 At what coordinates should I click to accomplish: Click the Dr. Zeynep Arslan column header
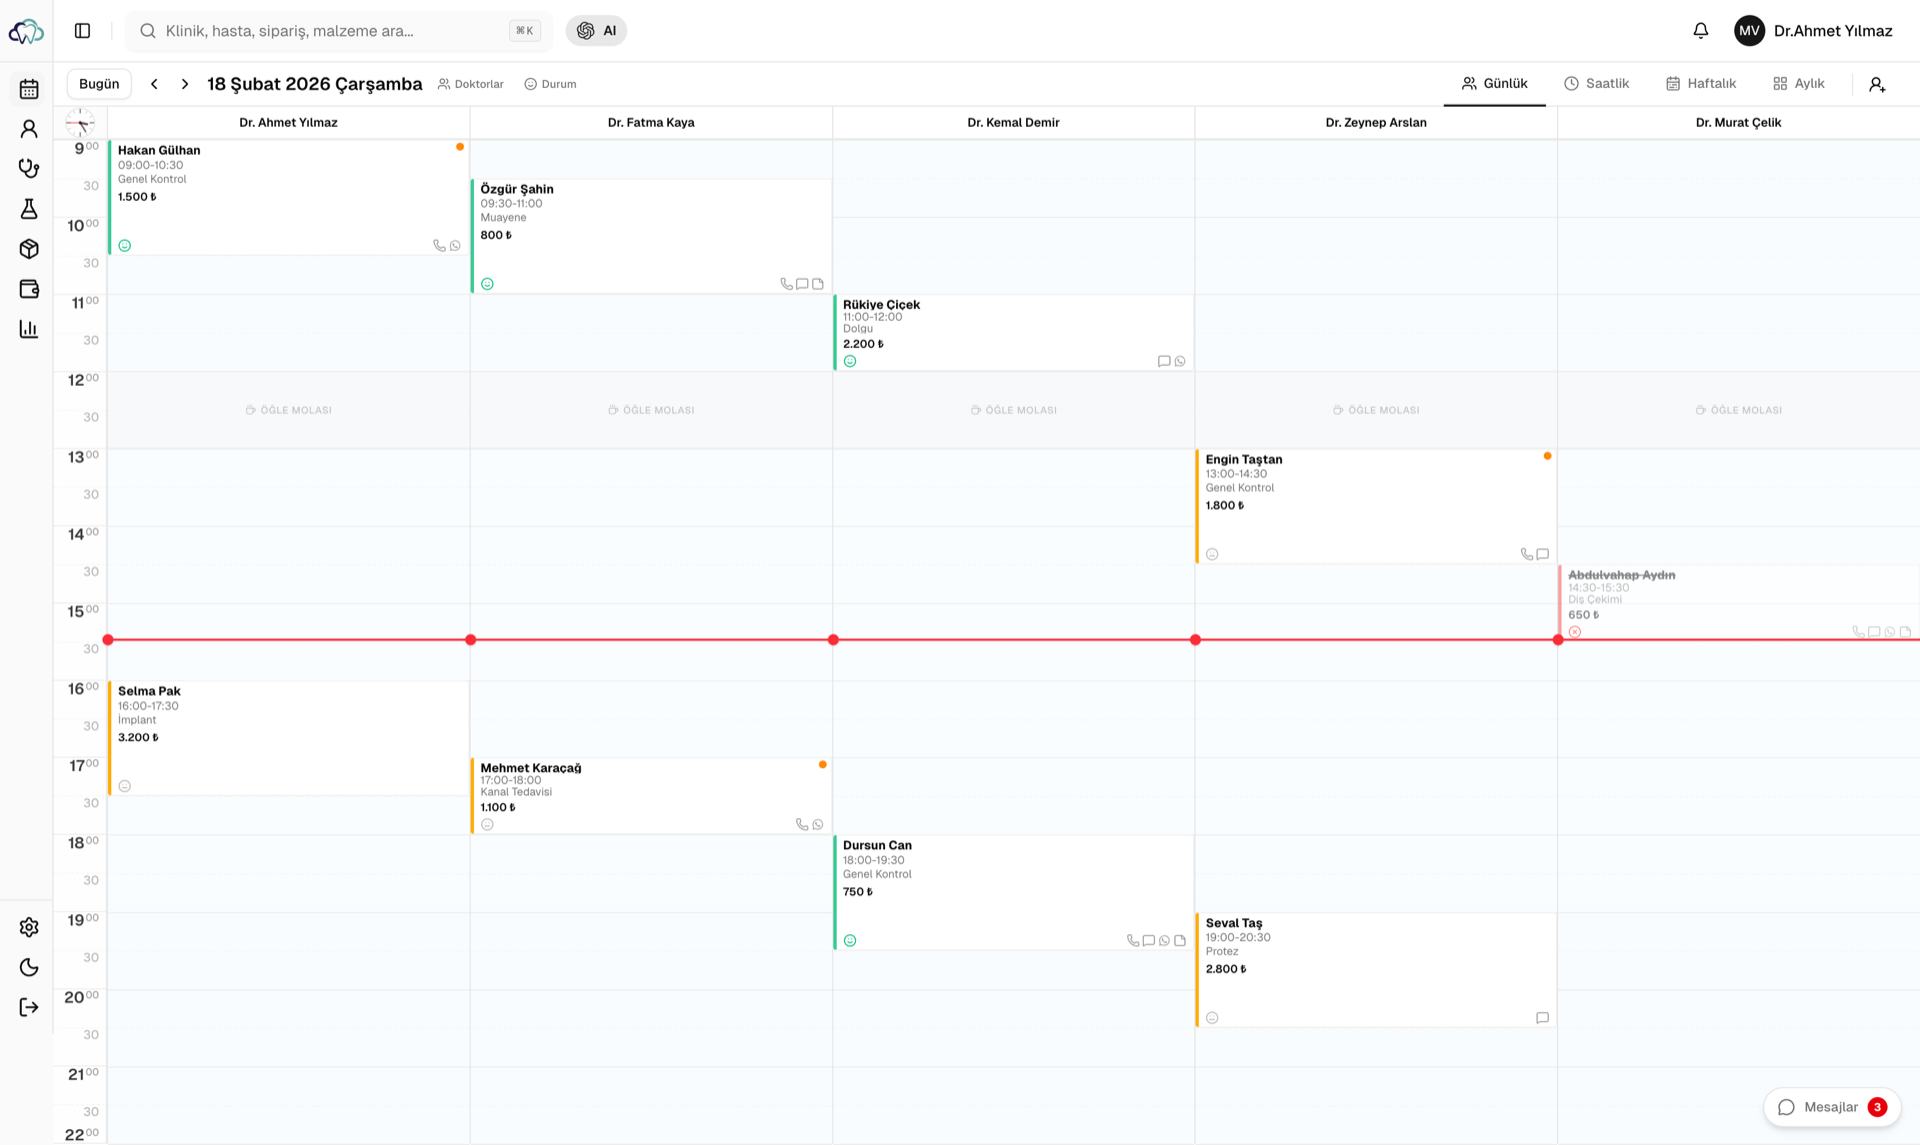pos(1376,123)
